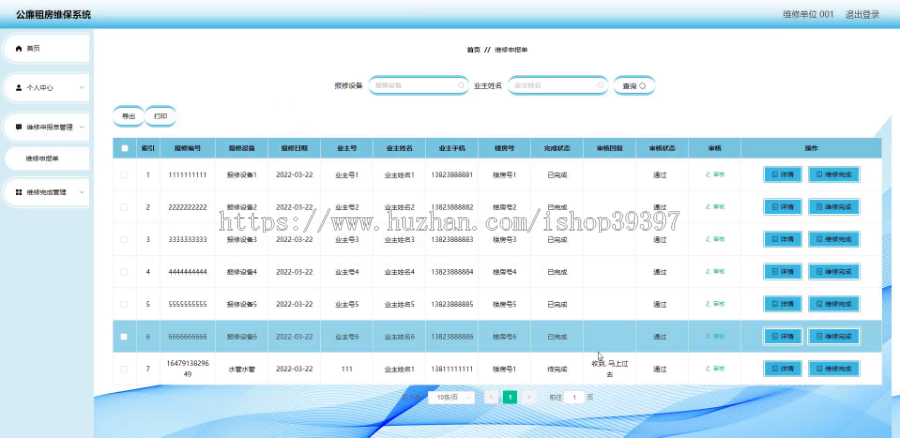
Task: Click the 导出 export button
Action: pos(128,116)
